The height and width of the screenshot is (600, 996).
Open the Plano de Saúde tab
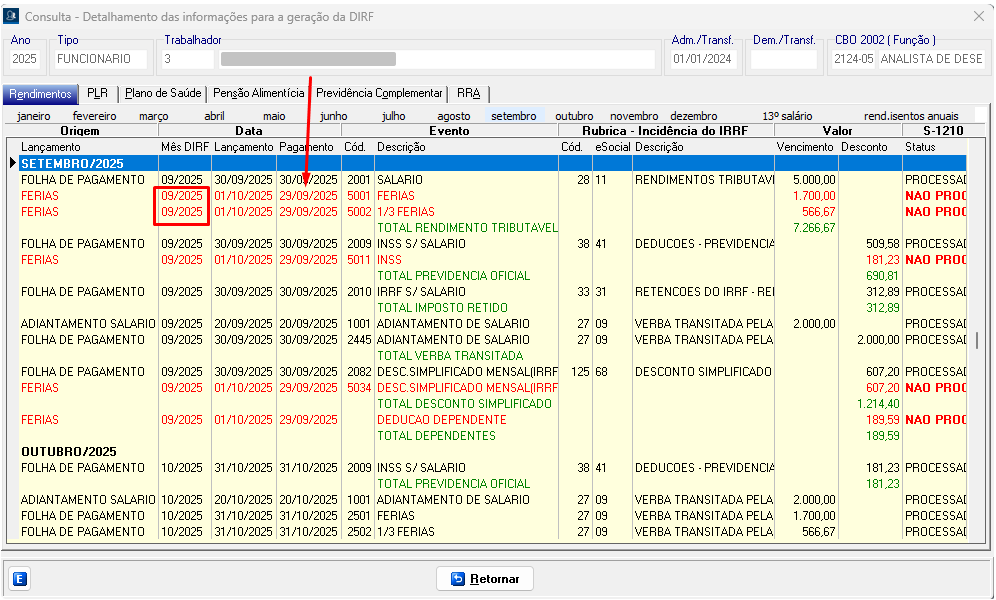pyautogui.click(x=164, y=94)
